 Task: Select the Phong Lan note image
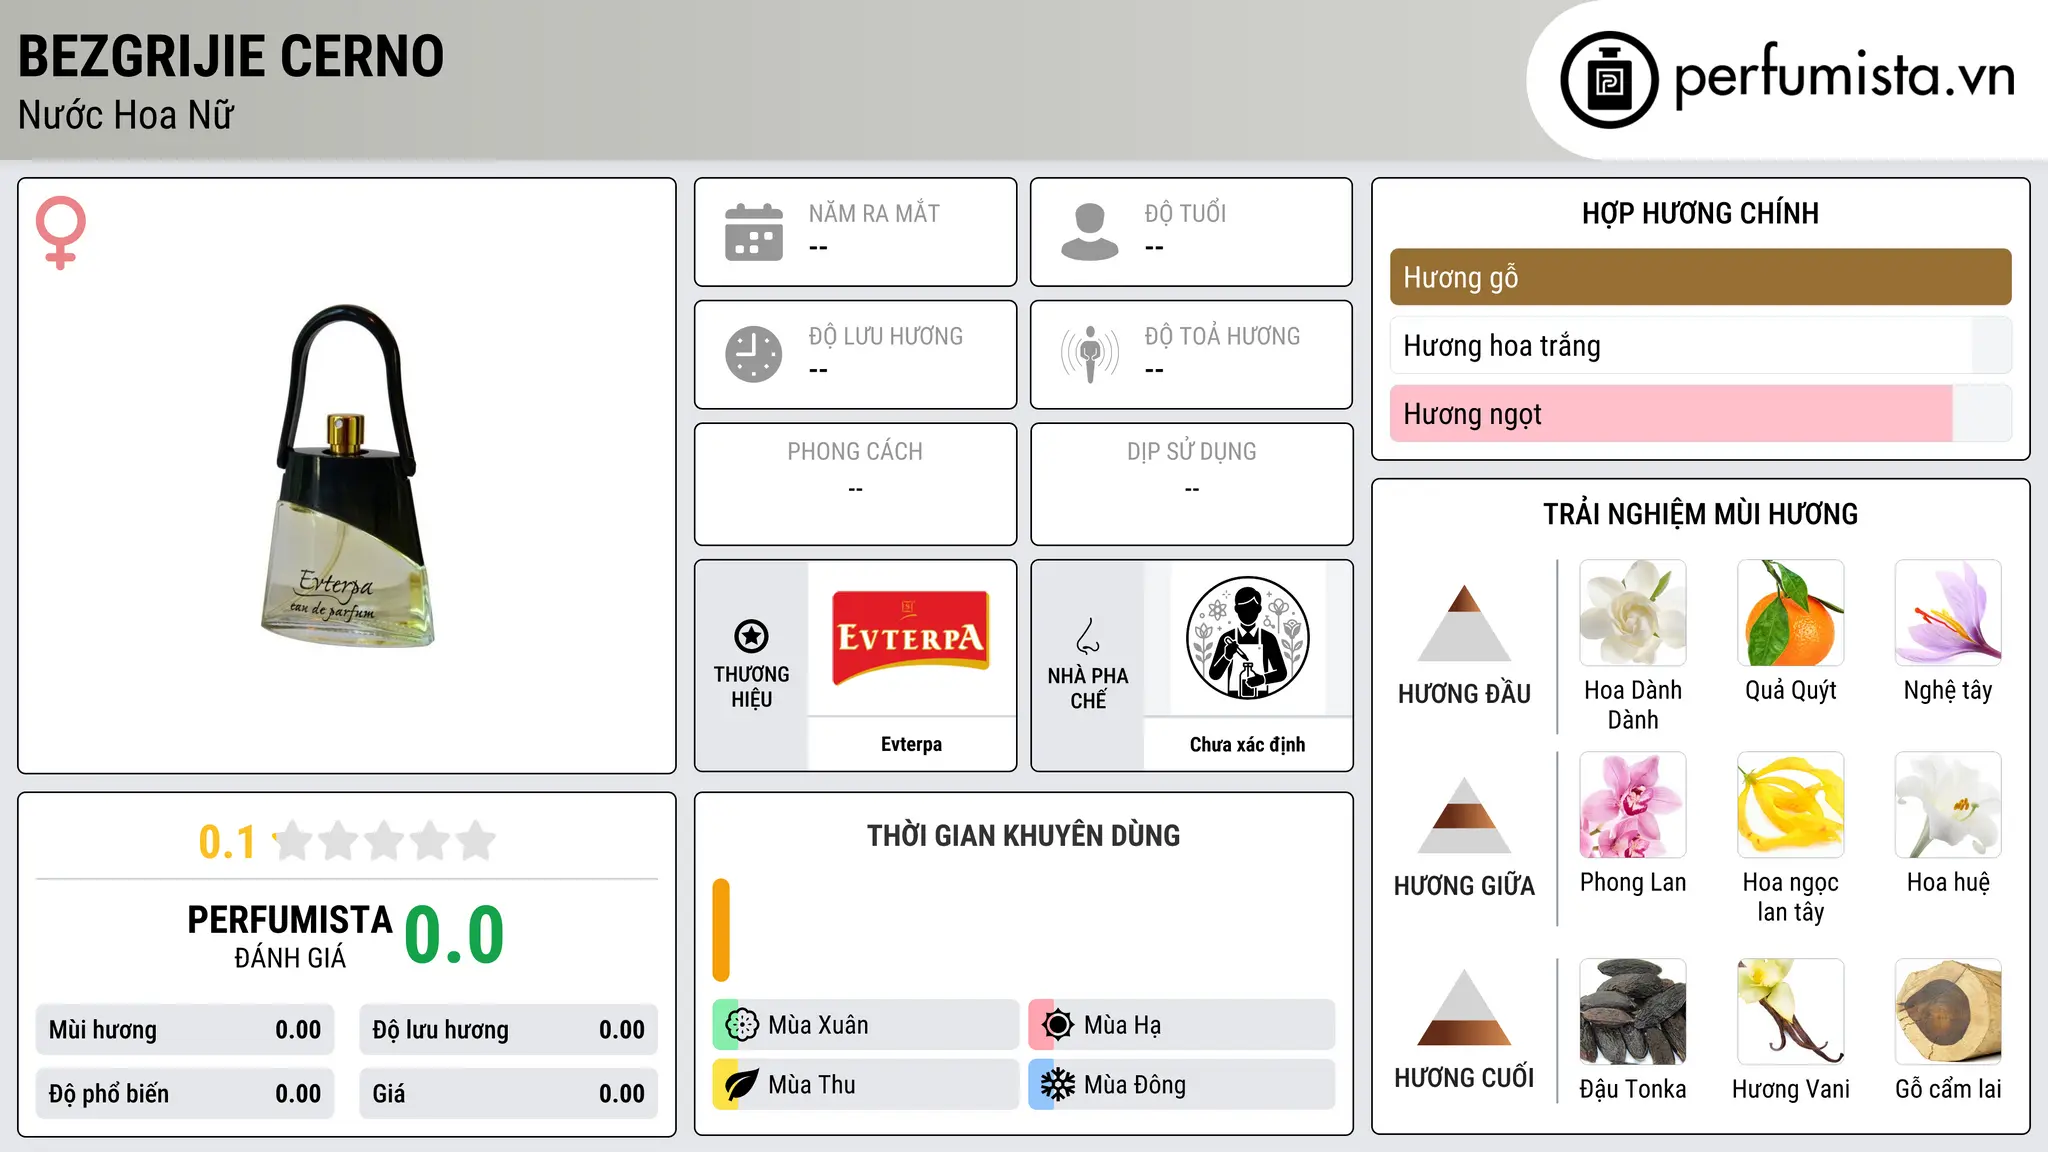[x=1633, y=805]
